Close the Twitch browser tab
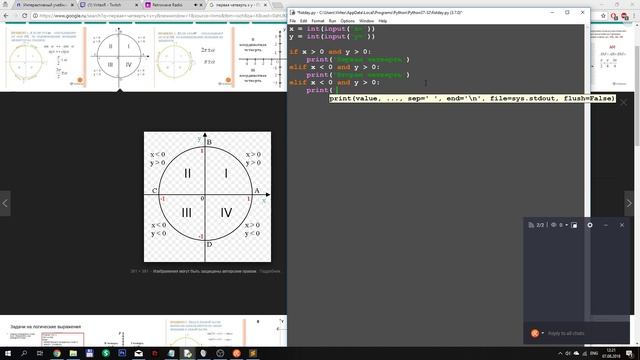Image resolution: width=640 pixels, height=360 pixels. coord(136,5)
